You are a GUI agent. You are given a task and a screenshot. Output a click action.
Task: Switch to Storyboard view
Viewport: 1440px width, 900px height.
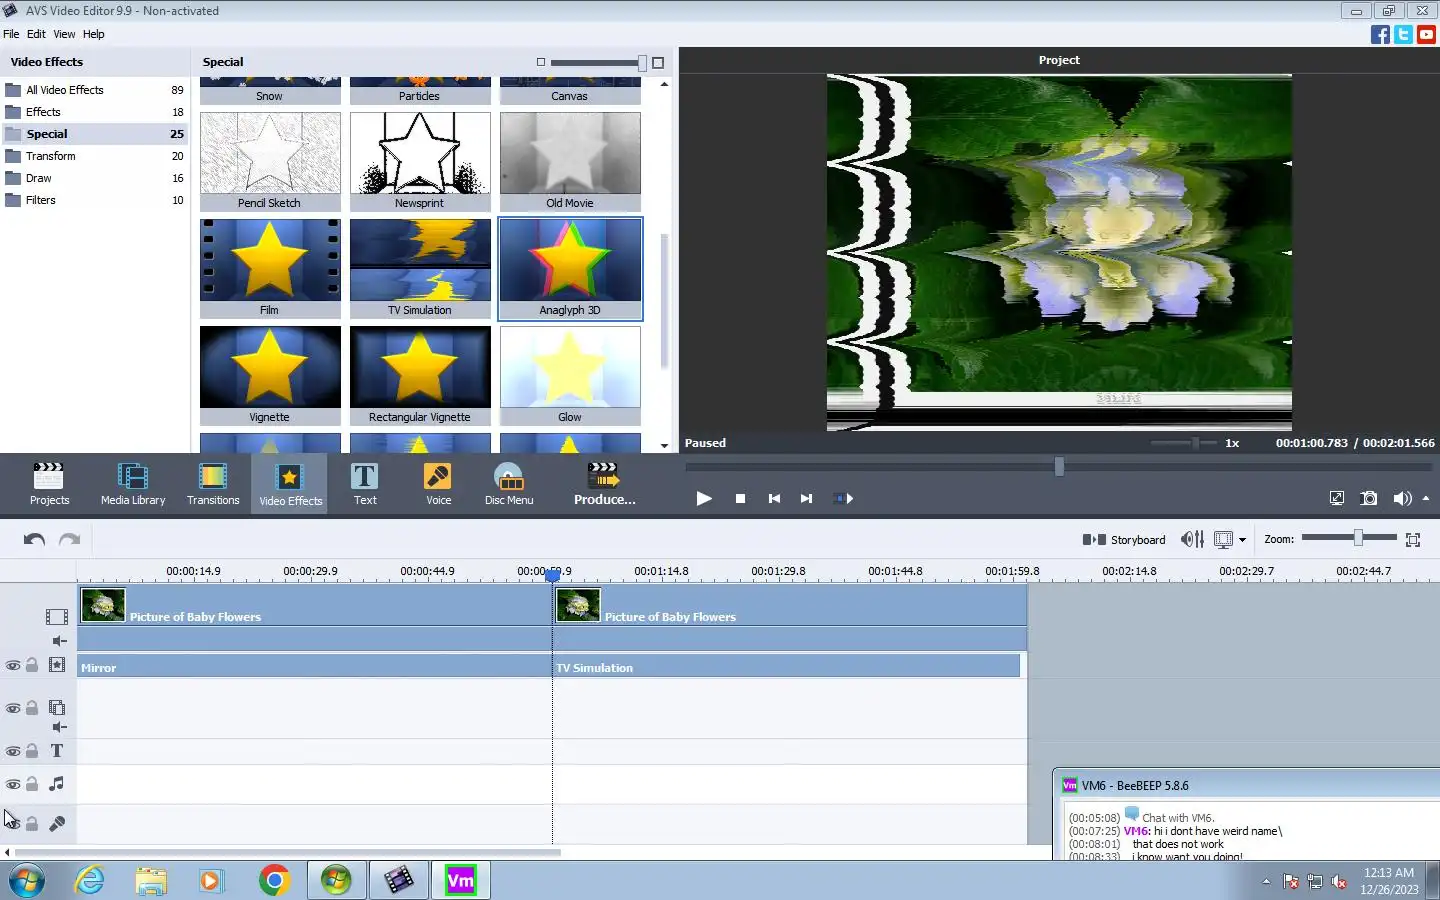coord(1124,539)
